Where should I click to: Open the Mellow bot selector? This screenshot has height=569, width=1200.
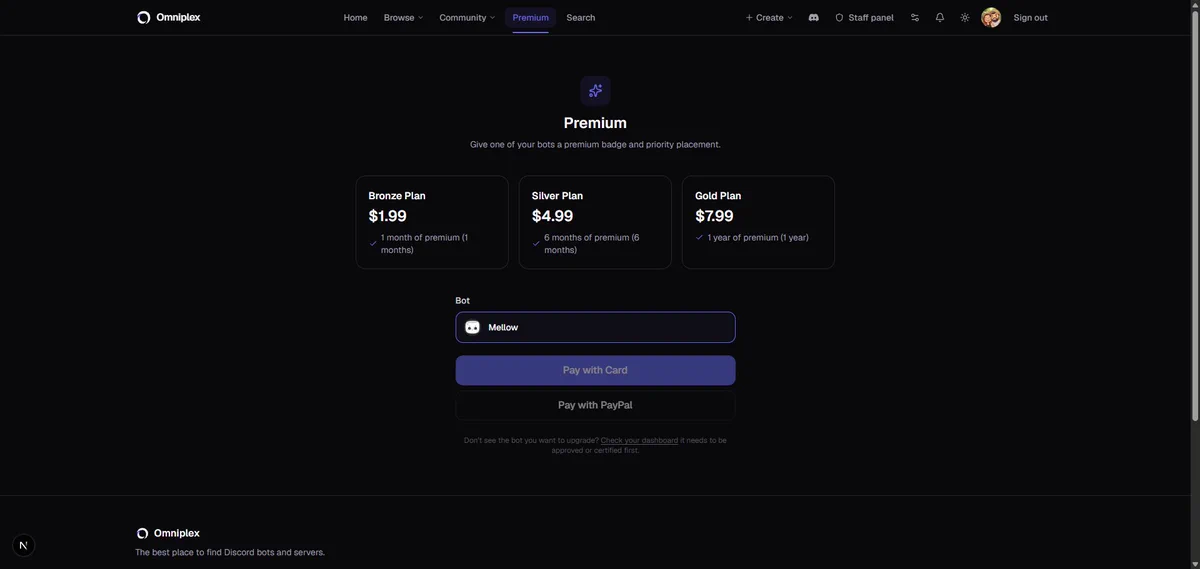pyautogui.click(x=595, y=327)
